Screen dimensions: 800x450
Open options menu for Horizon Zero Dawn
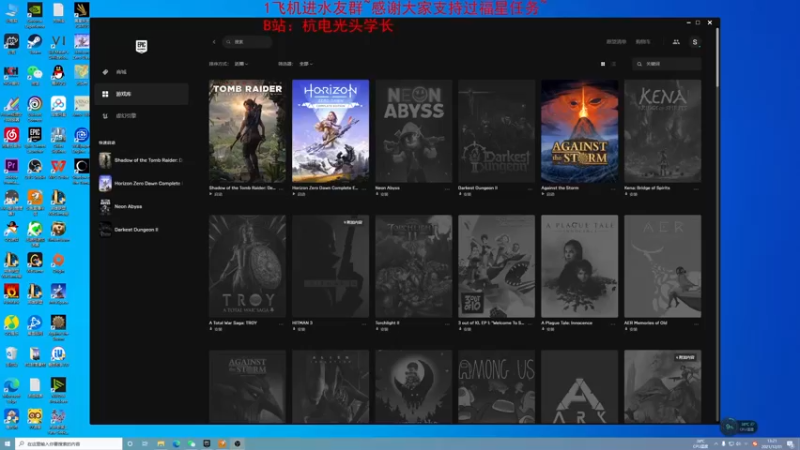click(x=364, y=189)
